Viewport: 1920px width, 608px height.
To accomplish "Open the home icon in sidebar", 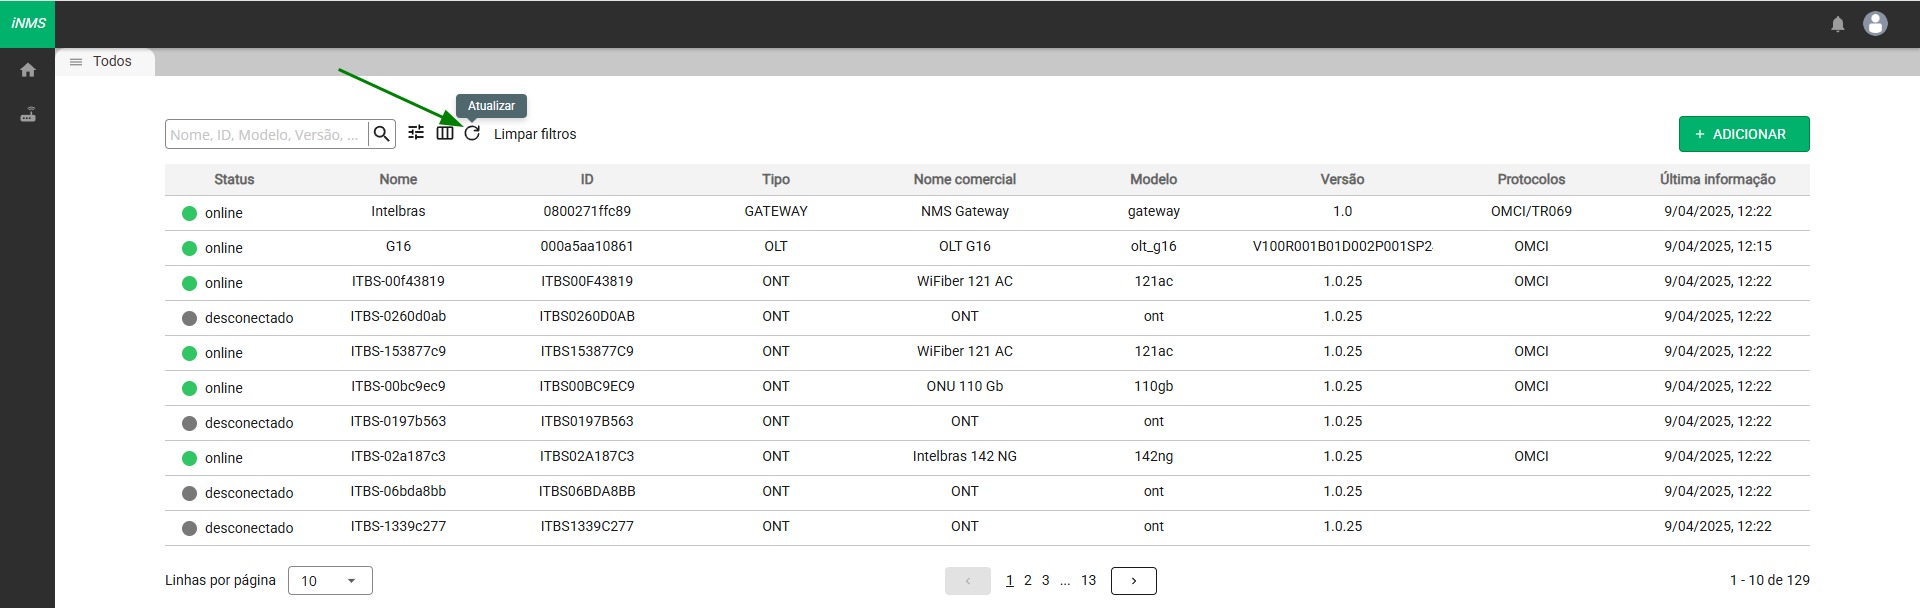I will [28, 70].
